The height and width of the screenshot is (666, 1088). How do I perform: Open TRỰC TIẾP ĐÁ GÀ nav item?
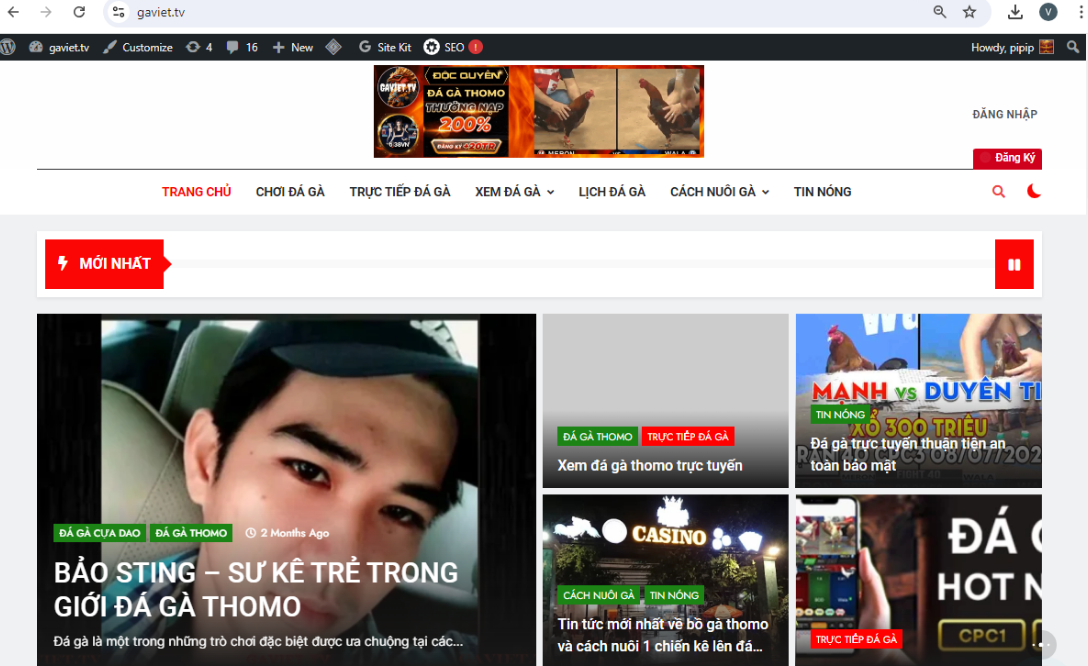pos(400,191)
